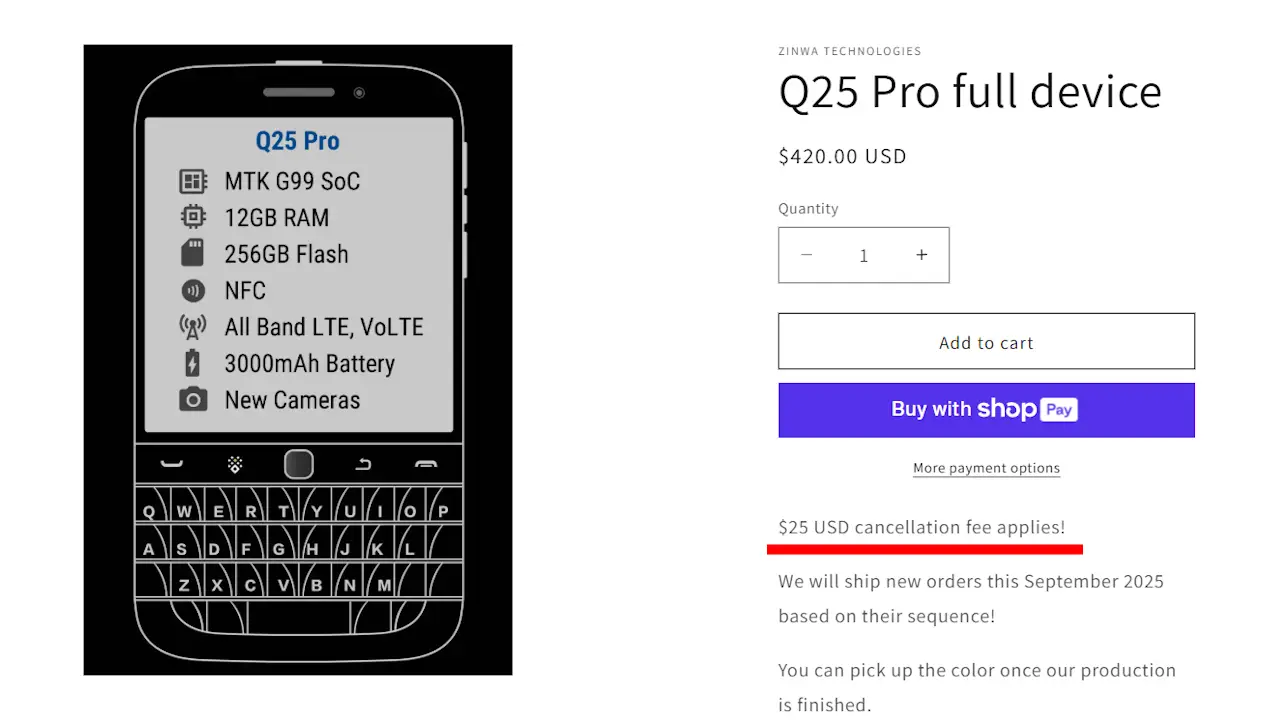This screenshot has width=1280, height=720.
Task: Click the RAM chip icon beside 12GB RAM
Action: tap(193, 217)
